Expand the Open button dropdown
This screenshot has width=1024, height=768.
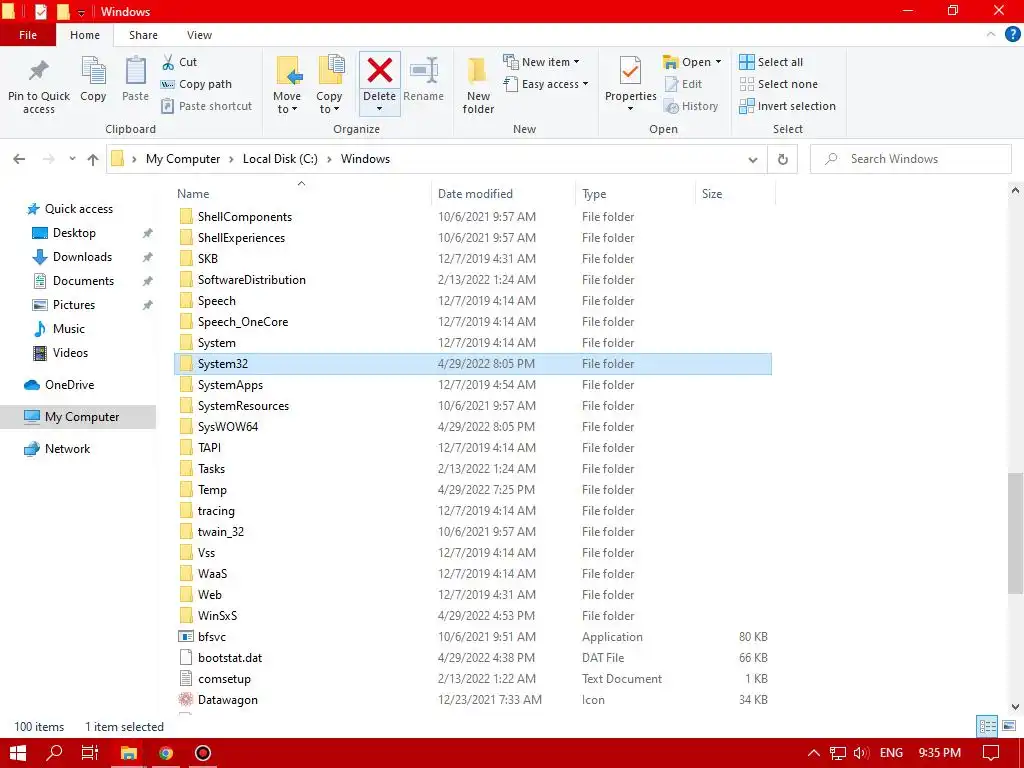(718, 62)
